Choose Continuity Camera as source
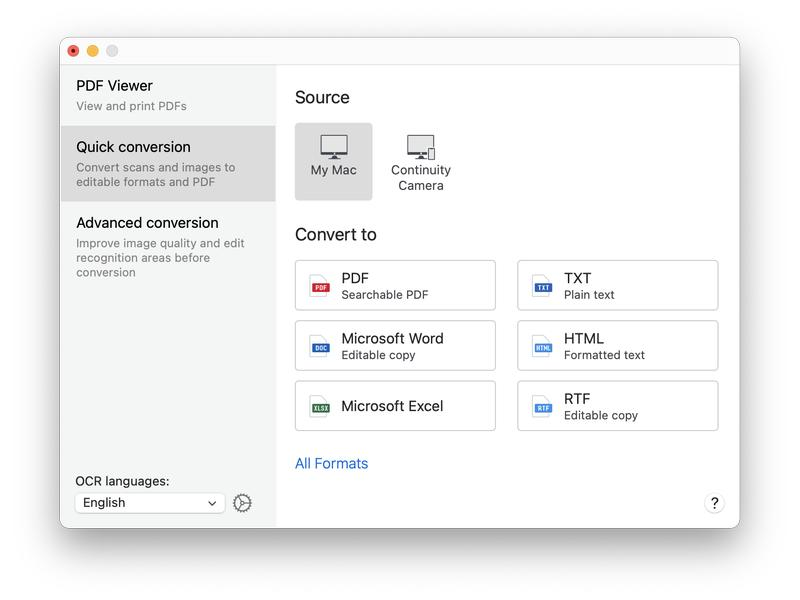800x600 pixels. [420, 161]
